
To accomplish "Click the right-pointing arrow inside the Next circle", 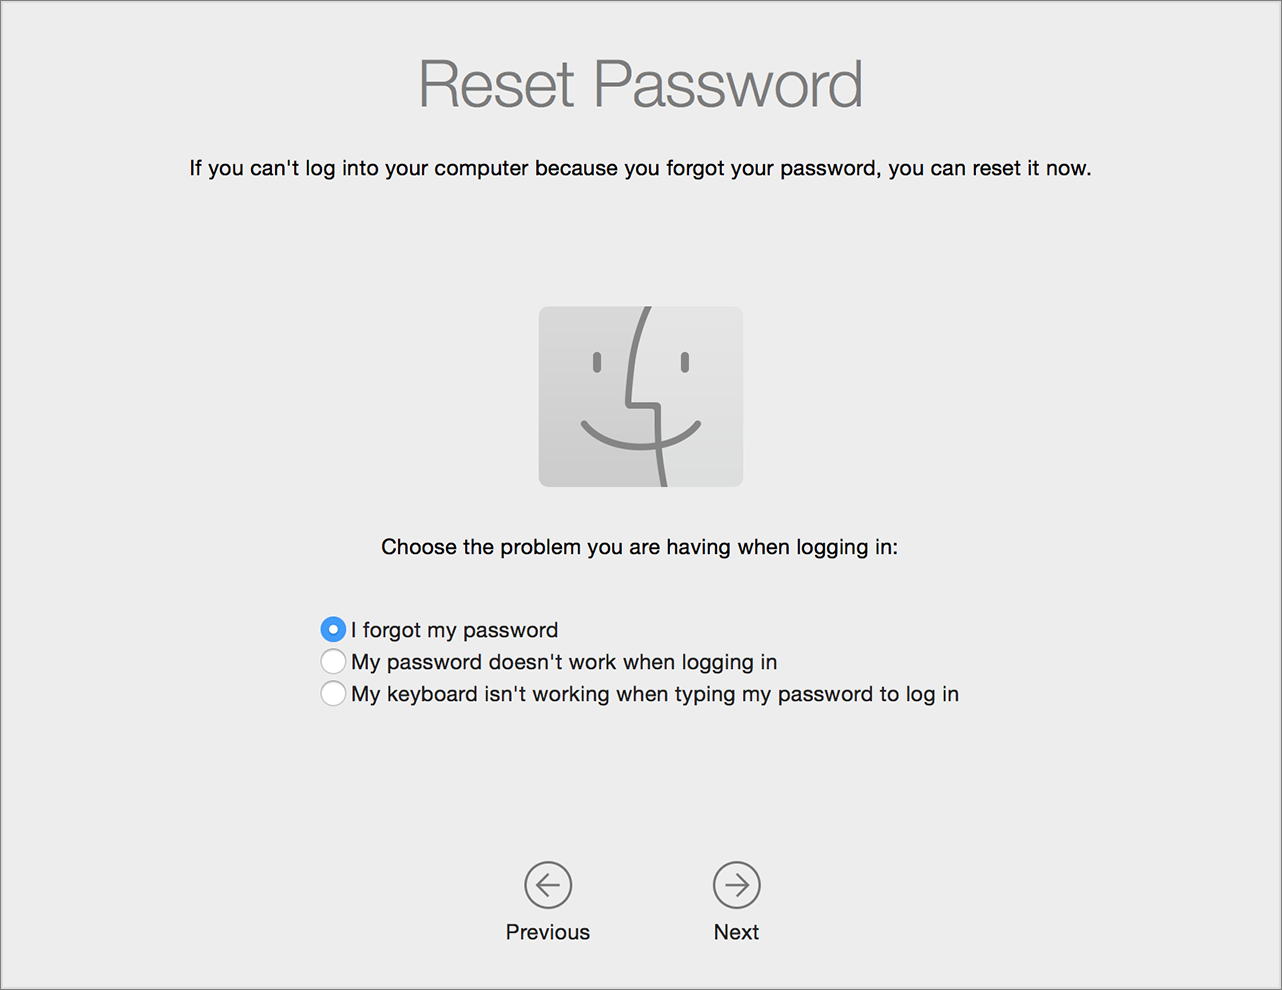I will (x=737, y=885).
